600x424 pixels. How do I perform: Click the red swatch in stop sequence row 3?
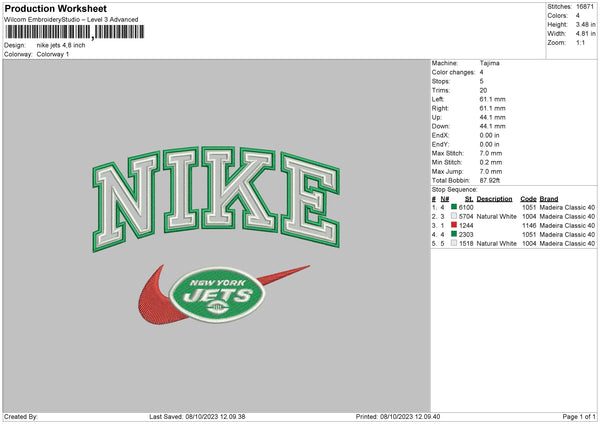454,225
